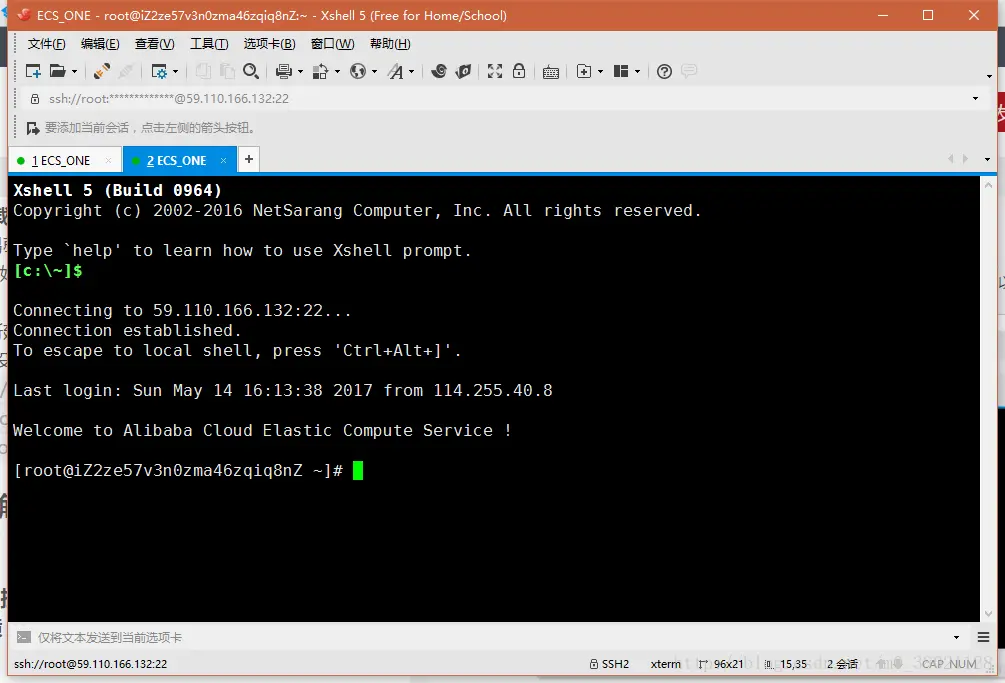1005x683 pixels.
Task: Click the Encoding globe icon
Action: pos(358,71)
